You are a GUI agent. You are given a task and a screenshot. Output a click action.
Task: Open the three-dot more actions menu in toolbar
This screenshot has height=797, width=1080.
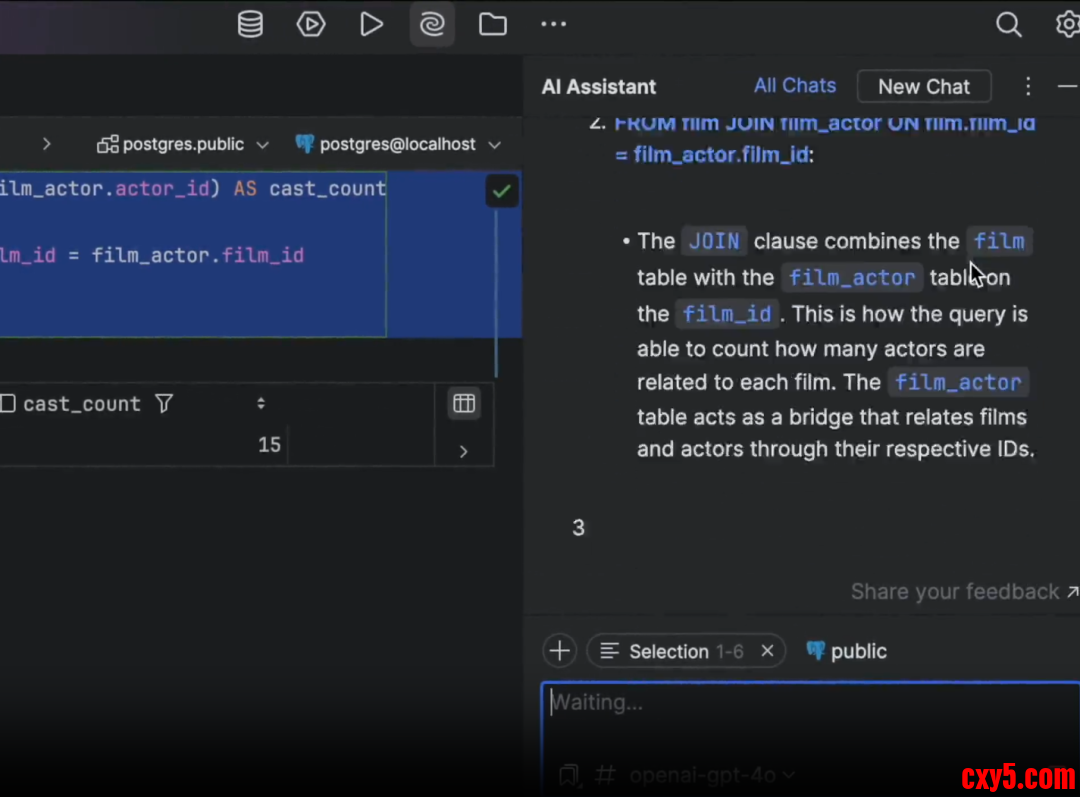coord(553,25)
